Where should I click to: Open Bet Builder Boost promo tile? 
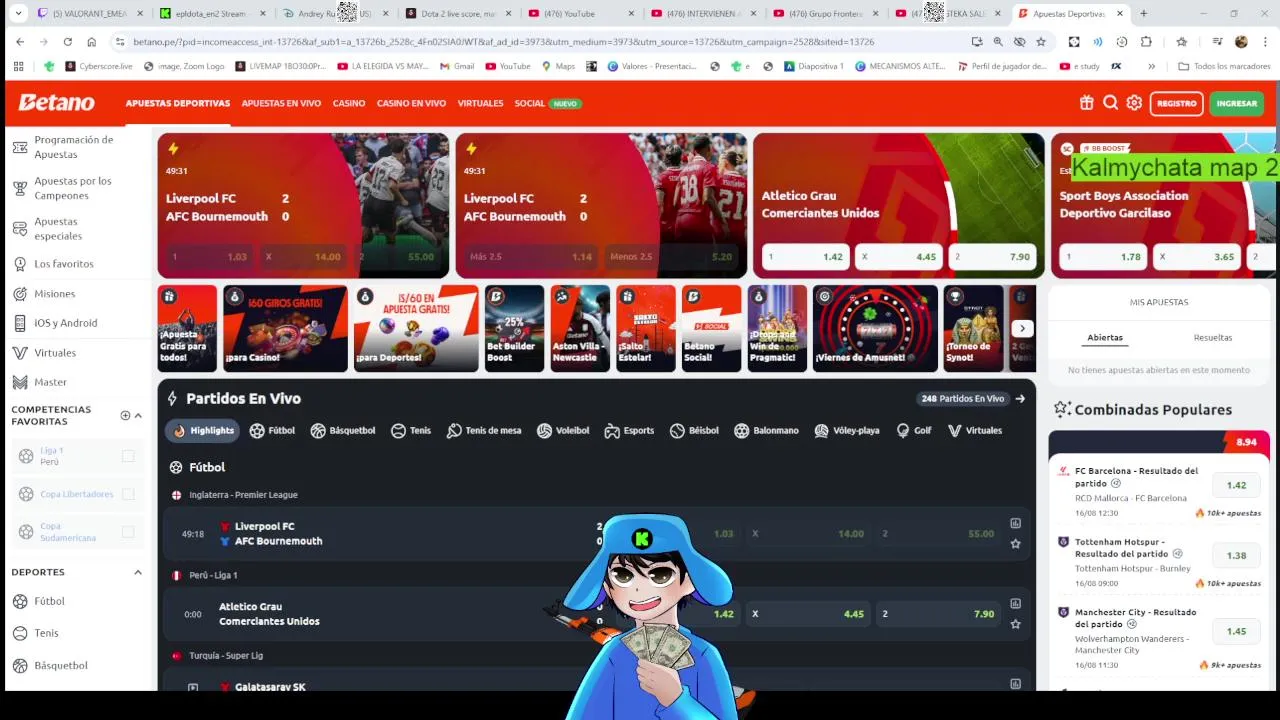(514, 328)
